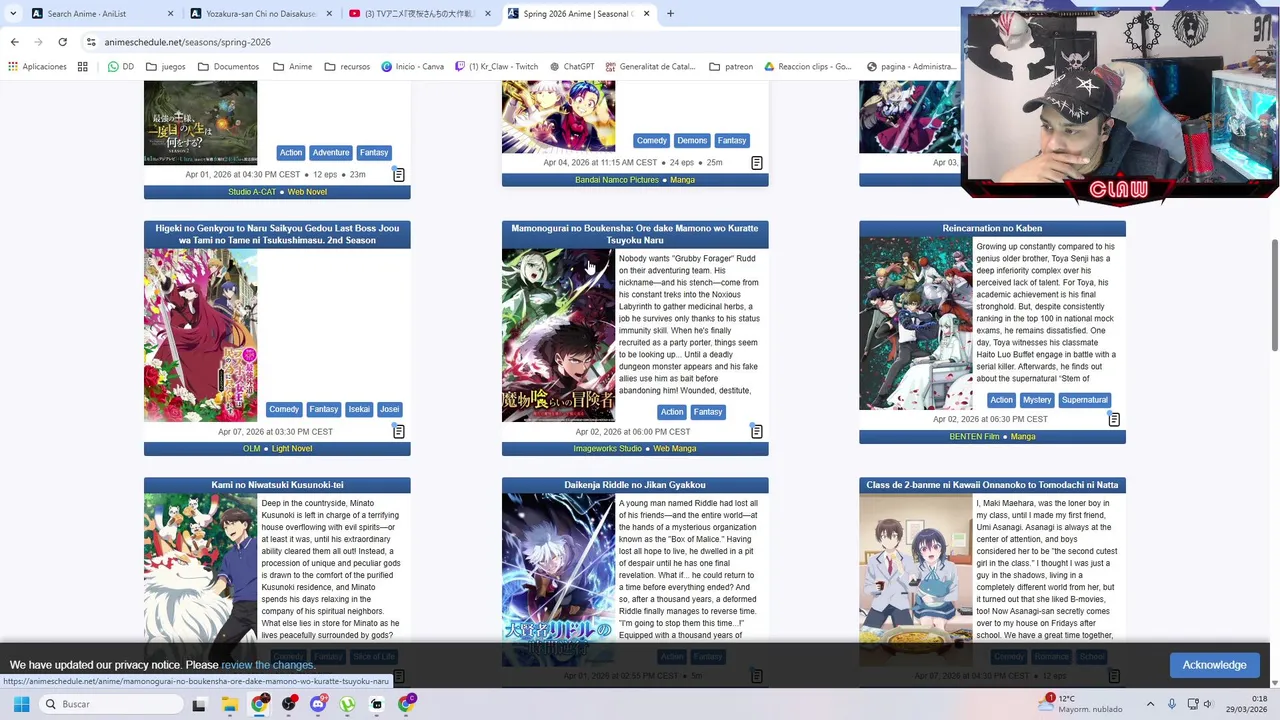
Task: Select the Mystery genre tag
Action: pos(1037,400)
